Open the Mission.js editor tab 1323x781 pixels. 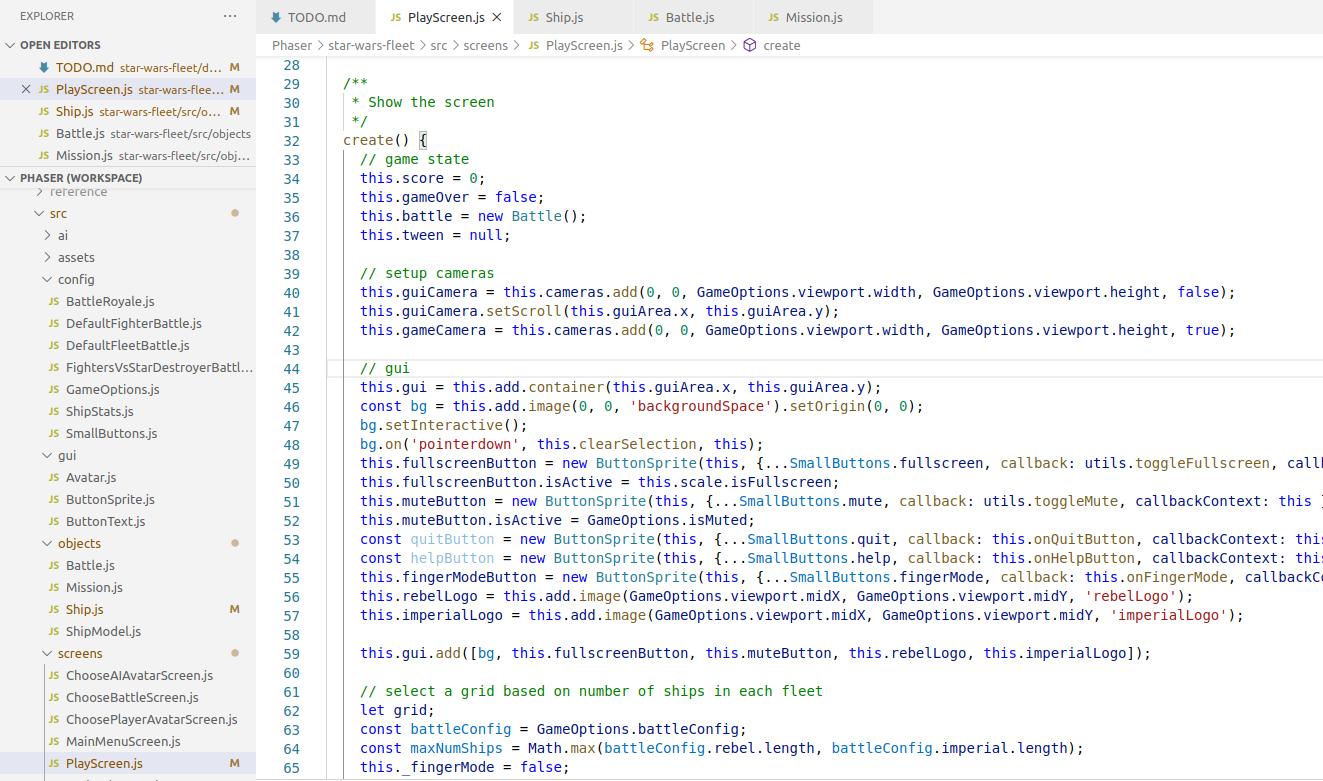pyautogui.click(x=813, y=17)
